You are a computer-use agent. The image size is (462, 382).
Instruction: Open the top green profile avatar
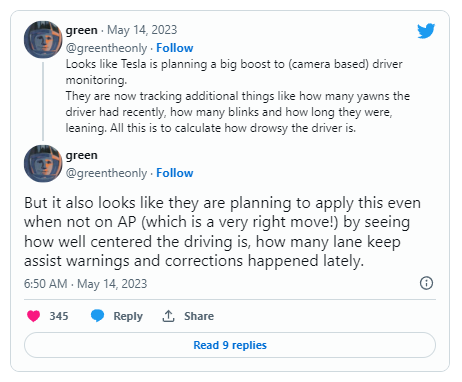tap(43, 39)
